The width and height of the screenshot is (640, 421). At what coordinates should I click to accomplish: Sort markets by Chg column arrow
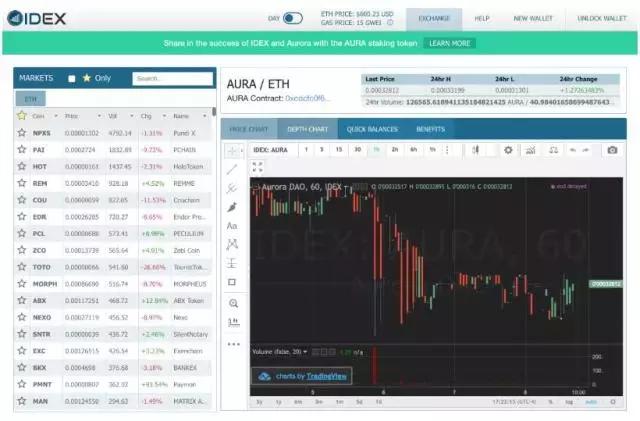164,116
